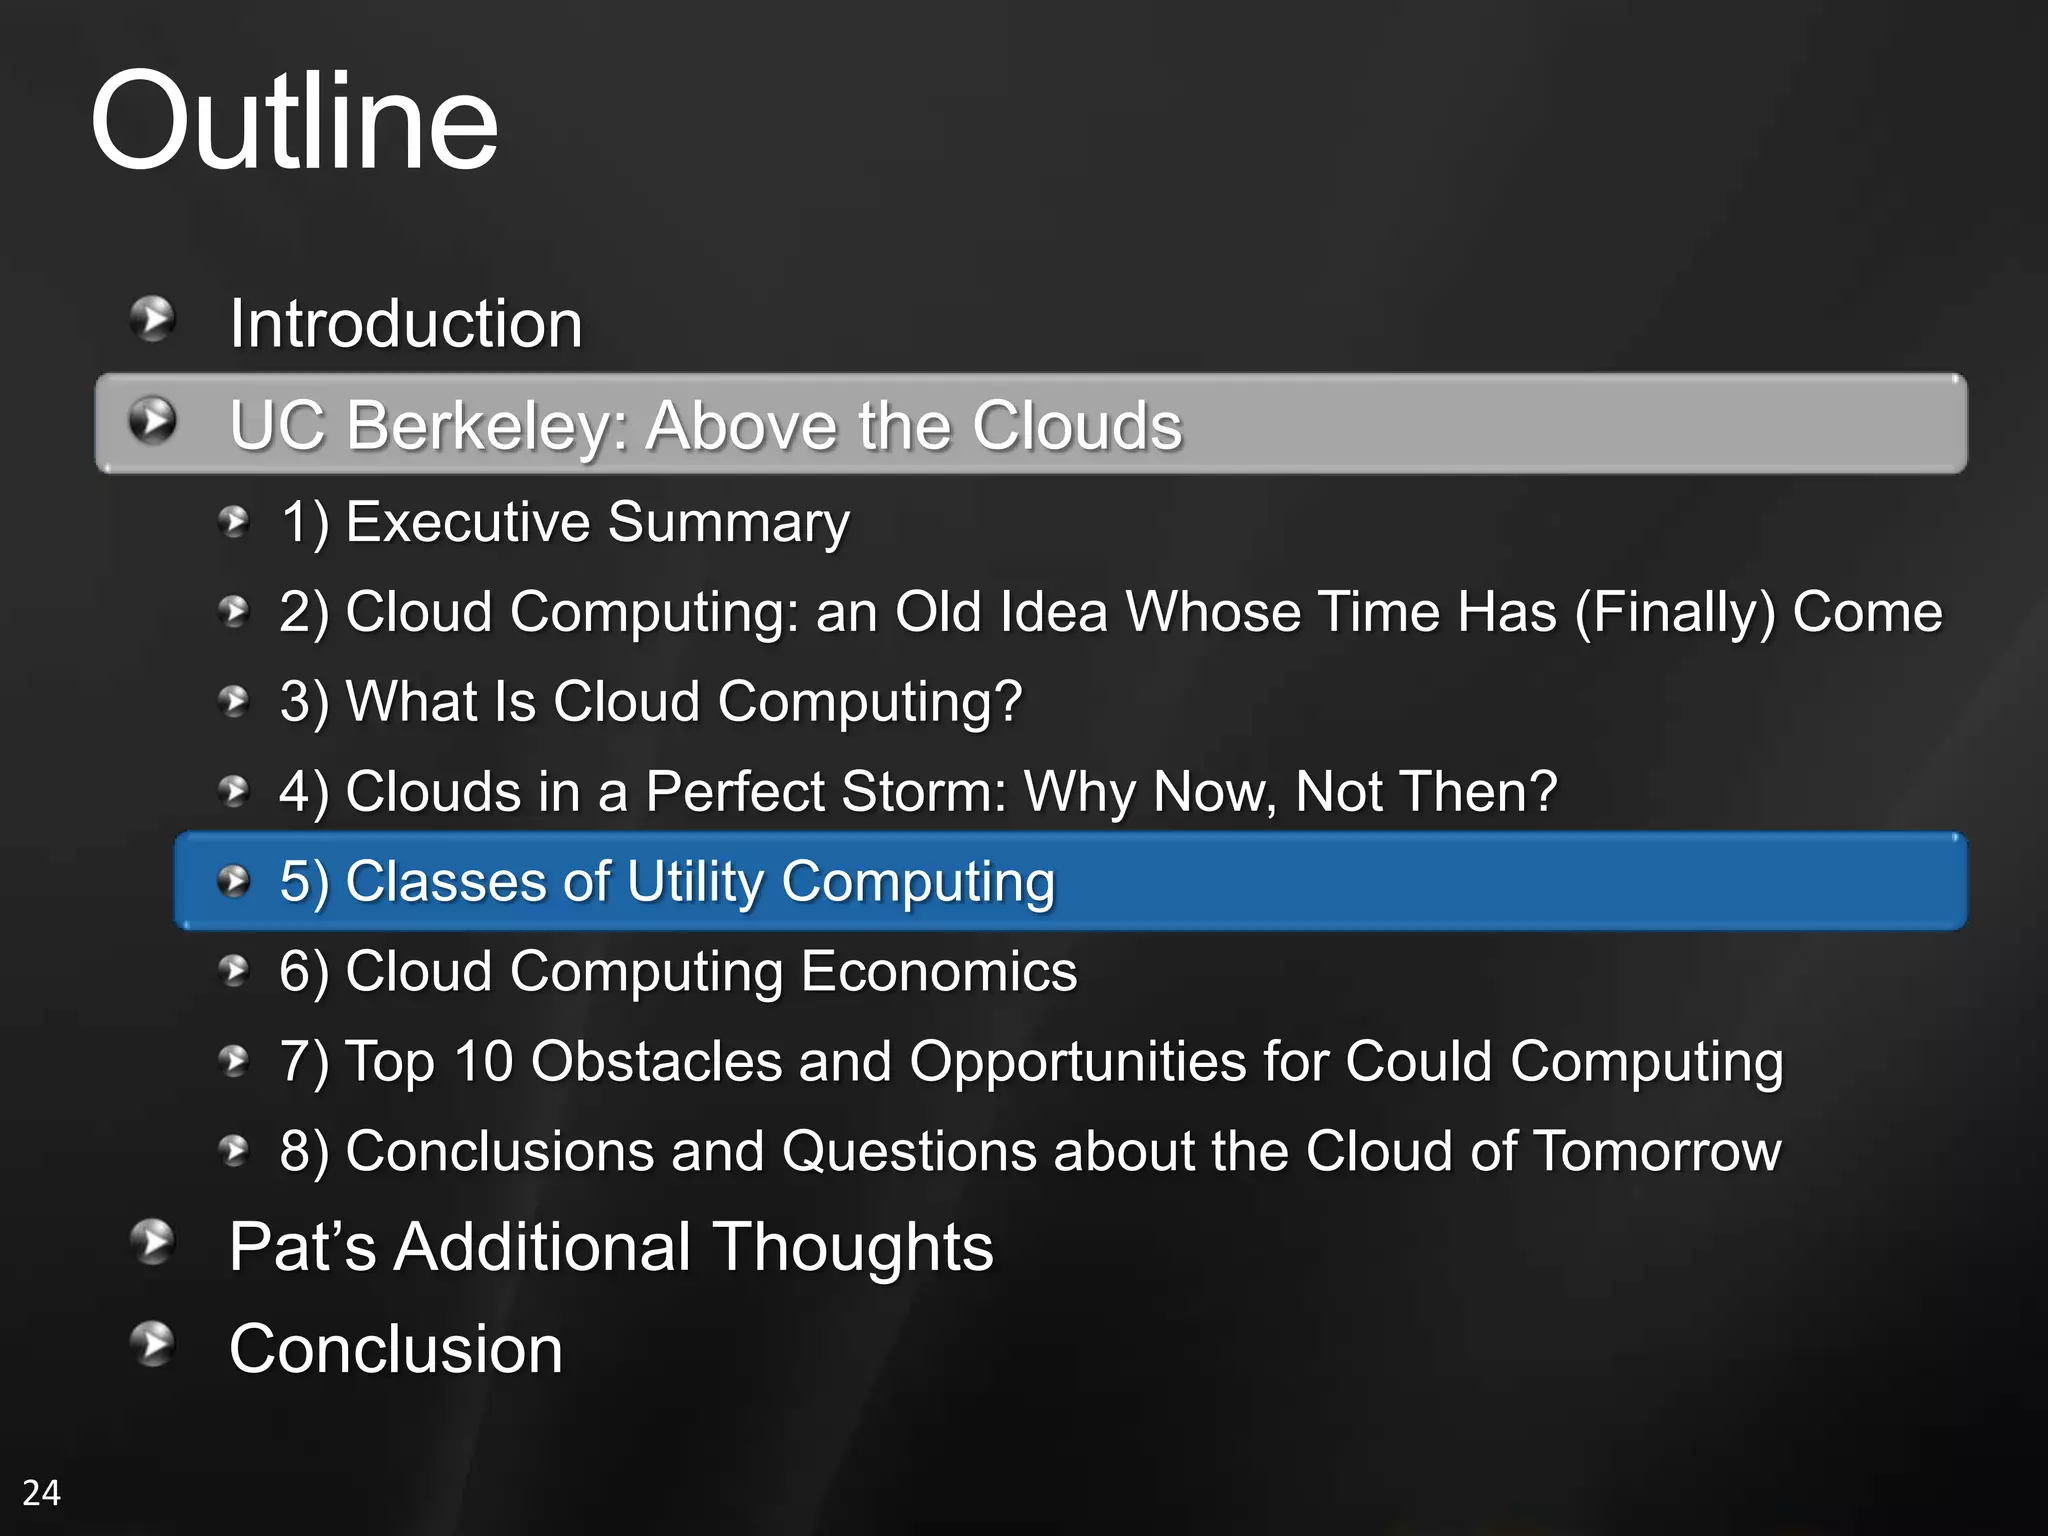Click 2) Cloud Computing: an Old Idea line

(1110, 612)
